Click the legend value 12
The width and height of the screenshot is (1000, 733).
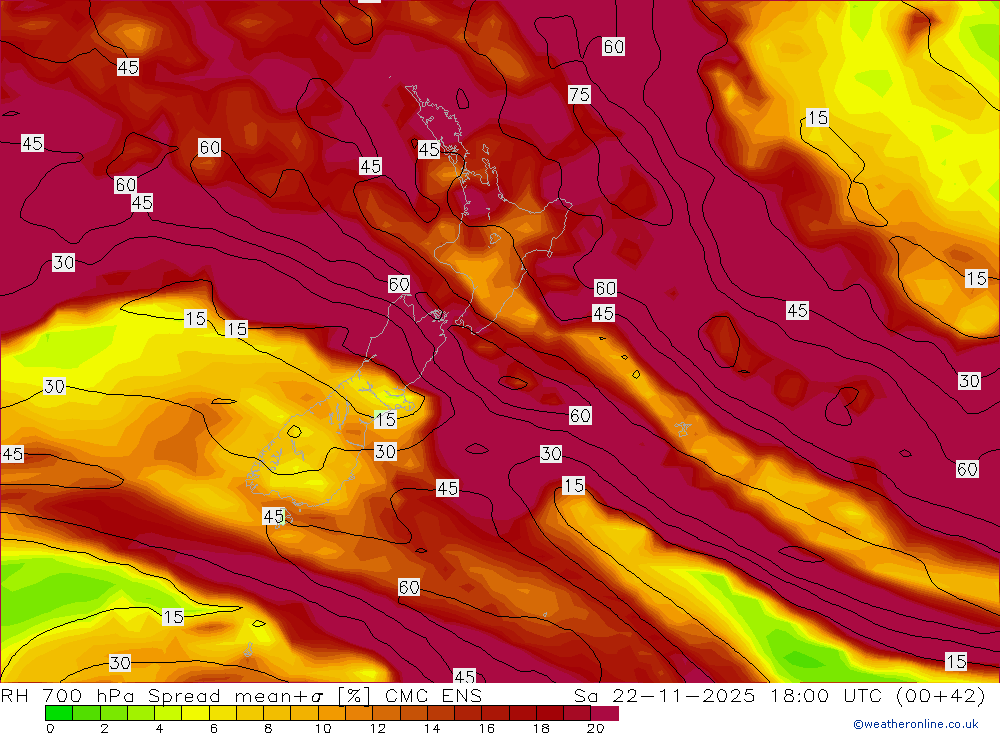pos(378,728)
